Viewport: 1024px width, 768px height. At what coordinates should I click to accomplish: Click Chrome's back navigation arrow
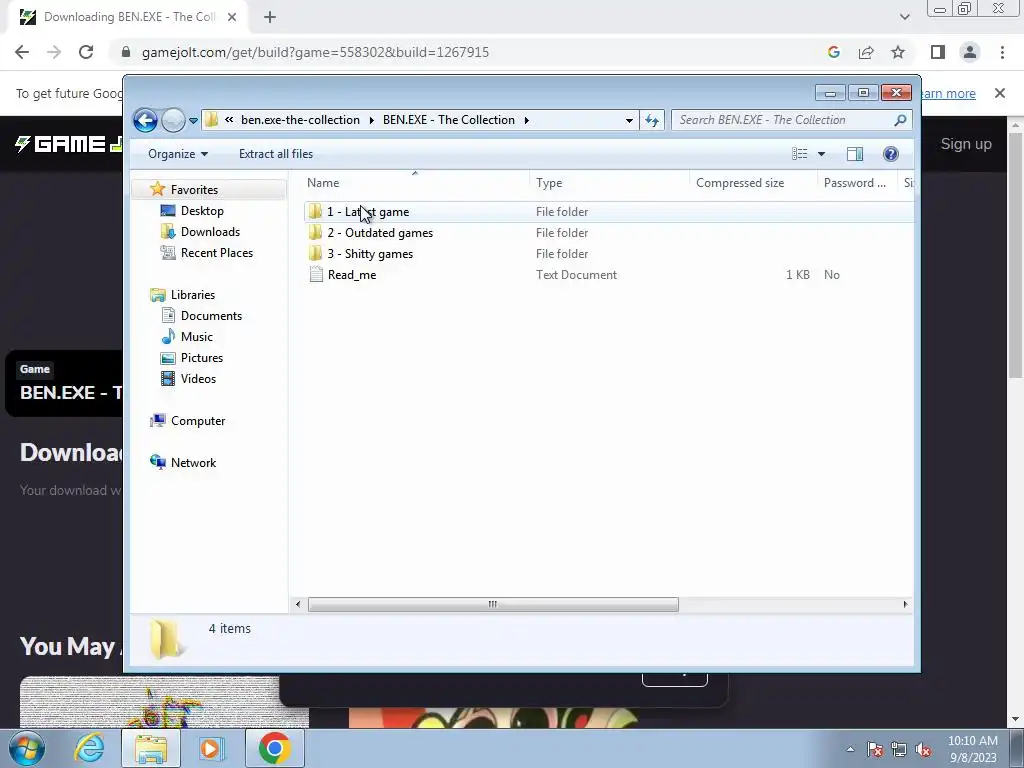click(22, 52)
